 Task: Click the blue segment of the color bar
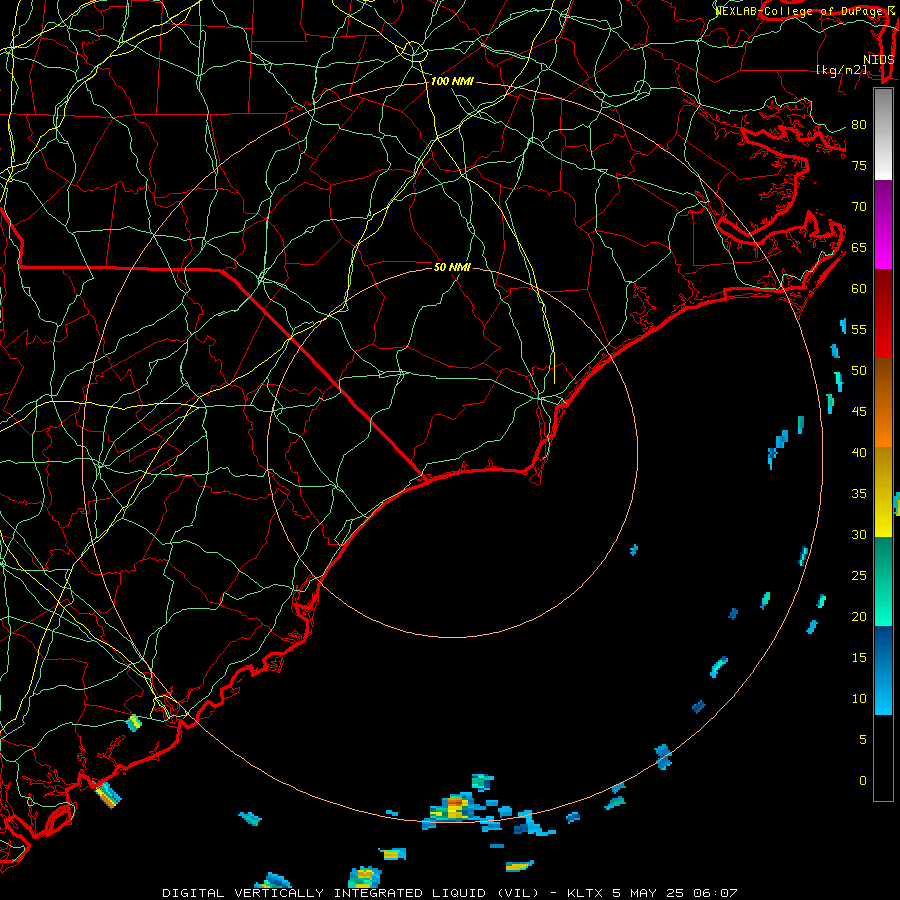pos(883,670)
